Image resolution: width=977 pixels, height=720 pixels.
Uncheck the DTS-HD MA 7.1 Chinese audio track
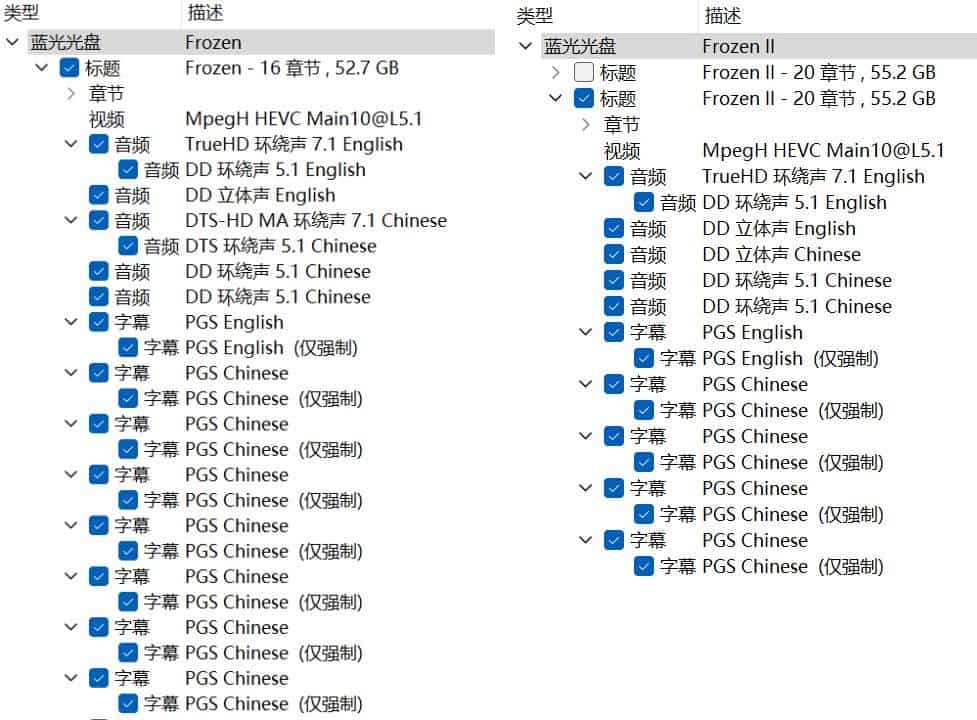(x=98, y=220)
